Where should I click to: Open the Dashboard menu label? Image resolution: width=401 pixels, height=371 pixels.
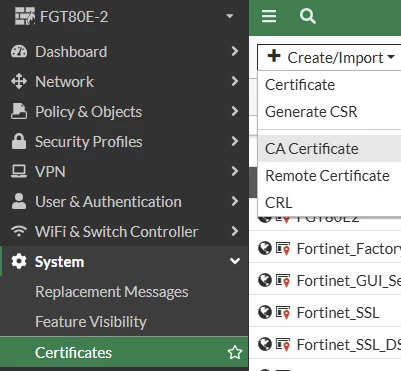pos(71,52)
